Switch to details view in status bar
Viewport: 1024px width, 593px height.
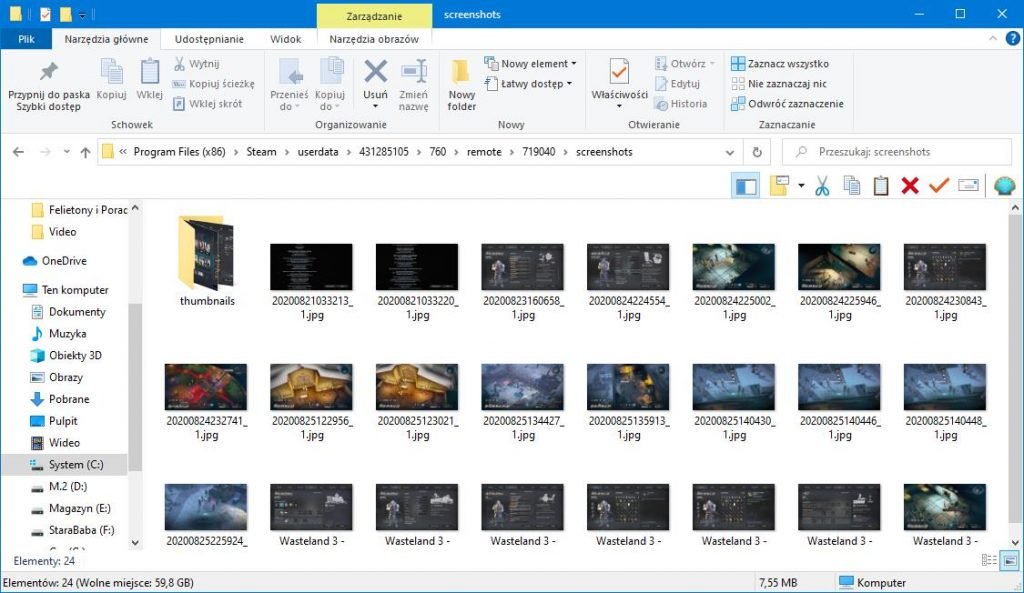[x=989, y=561]
